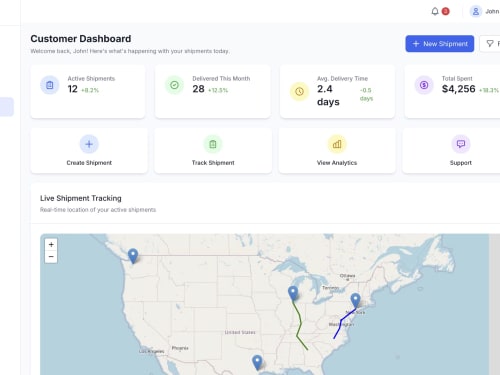
Task: Click the +12.5% change indicator
Action: tap(218, 90)
